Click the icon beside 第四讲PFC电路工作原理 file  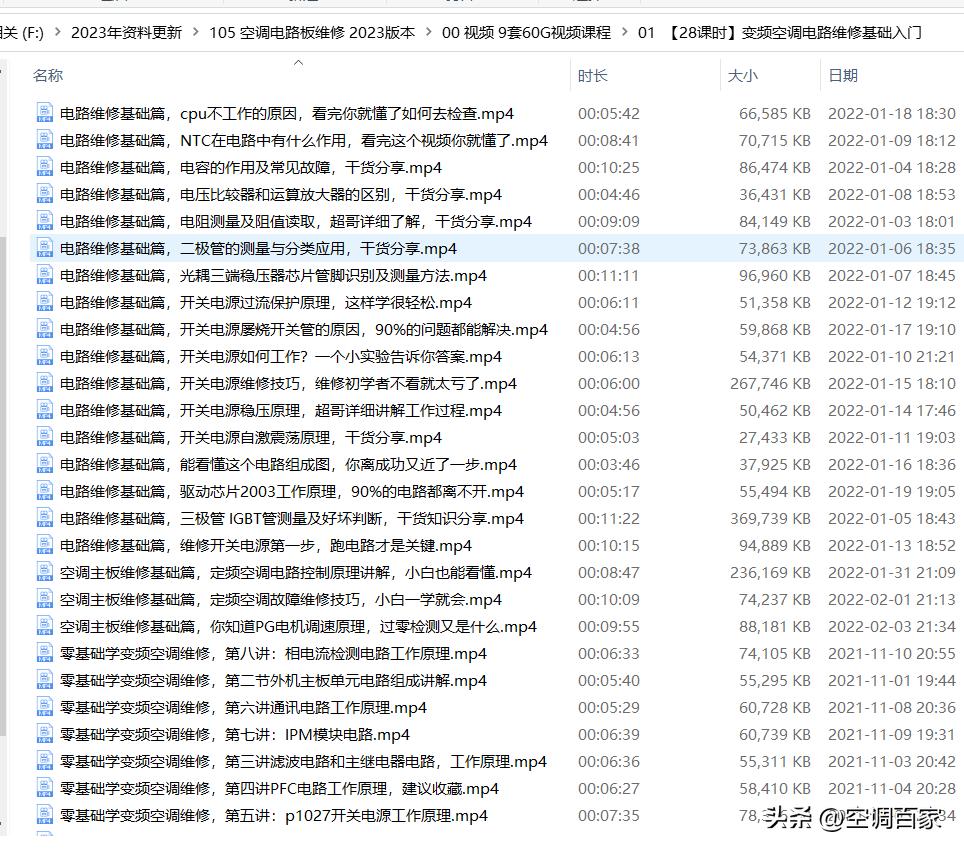pyautogui.click(x=42, y=787)
